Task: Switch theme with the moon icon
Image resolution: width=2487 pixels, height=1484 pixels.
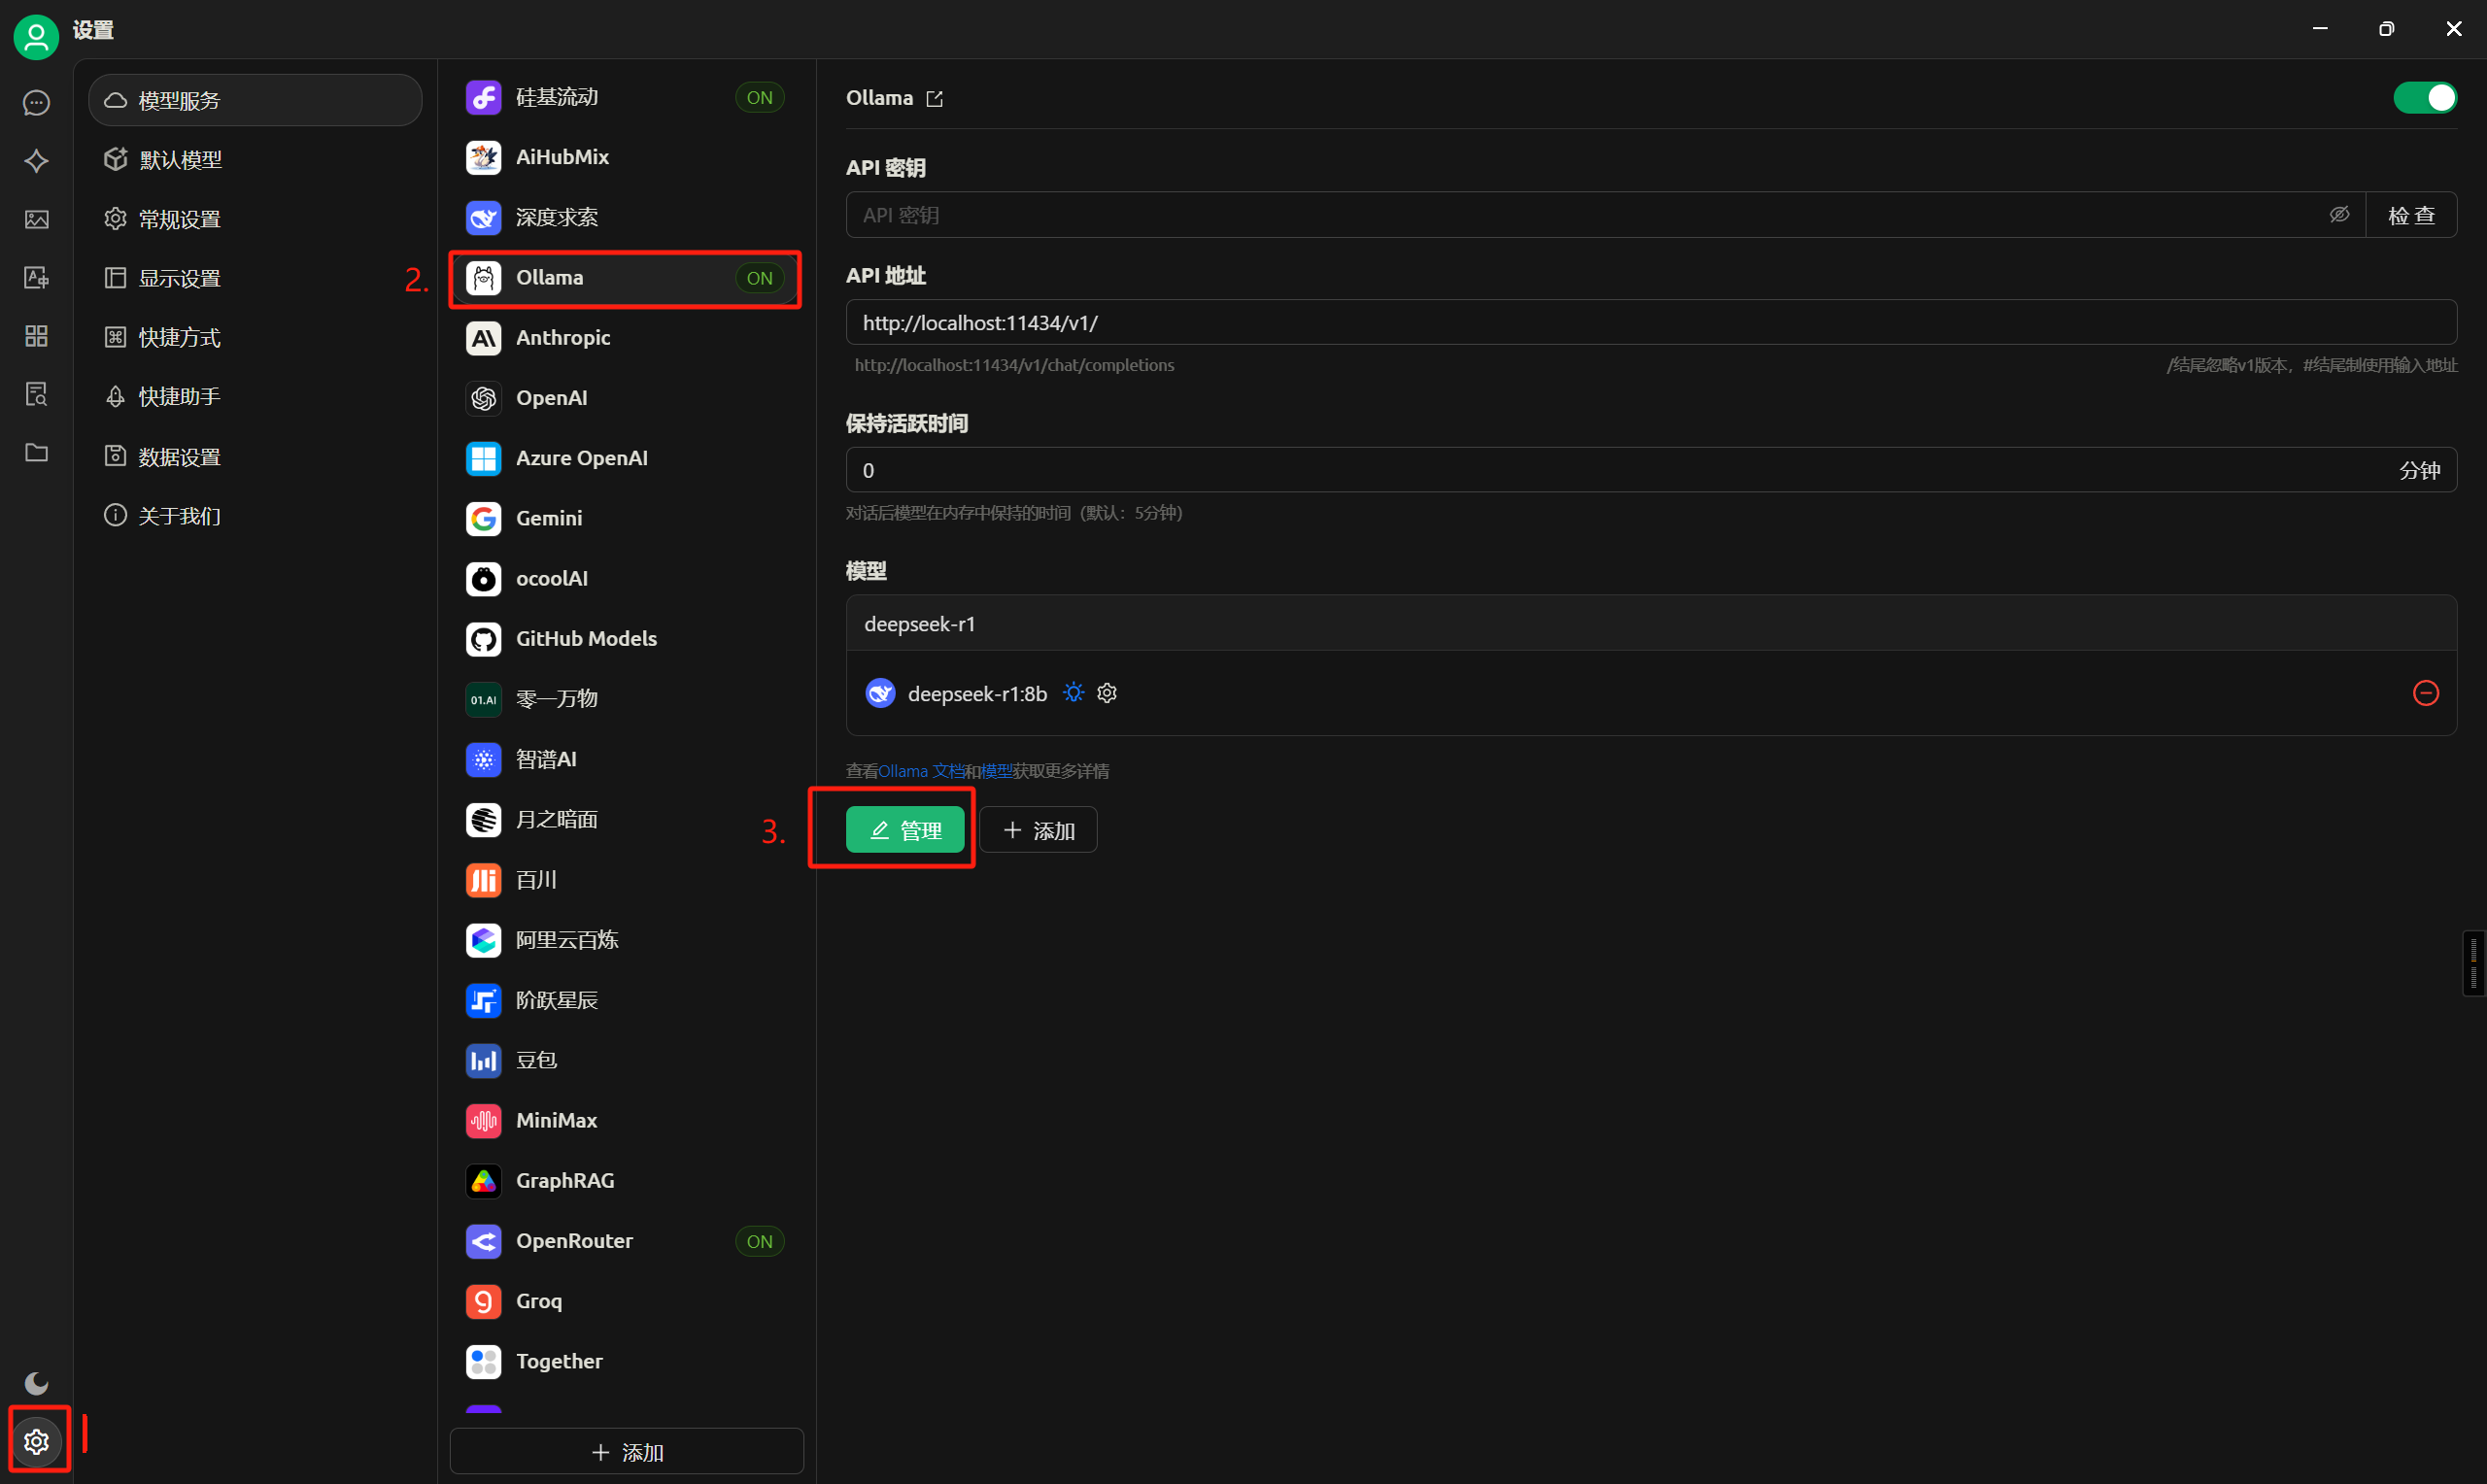Action: pyautogui.click(x=36, y=1383)
